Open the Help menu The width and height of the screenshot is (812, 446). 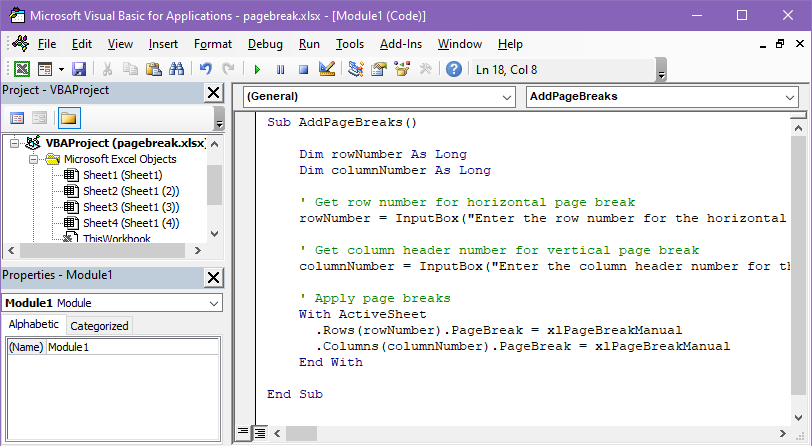(x=510, y=44)
